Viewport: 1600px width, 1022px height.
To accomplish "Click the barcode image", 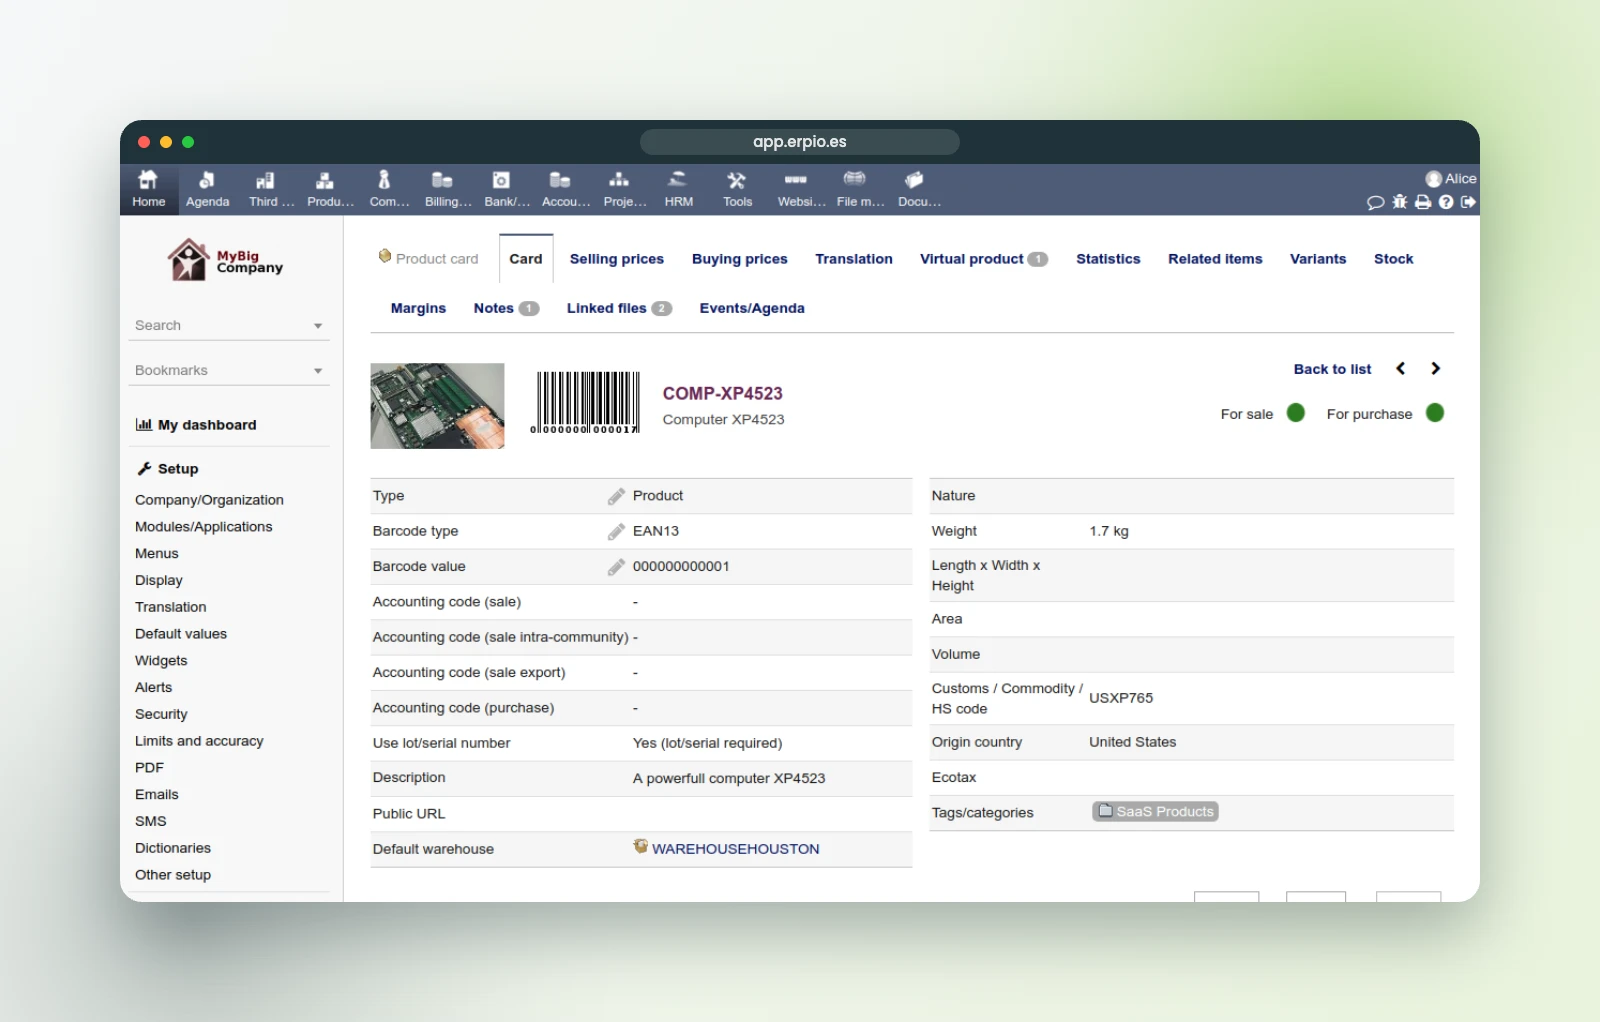I will point(586,402).
